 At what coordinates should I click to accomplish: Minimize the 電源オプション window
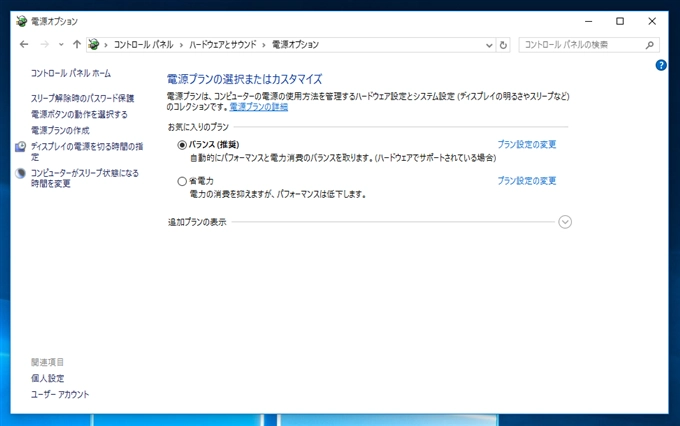point(588,21)
